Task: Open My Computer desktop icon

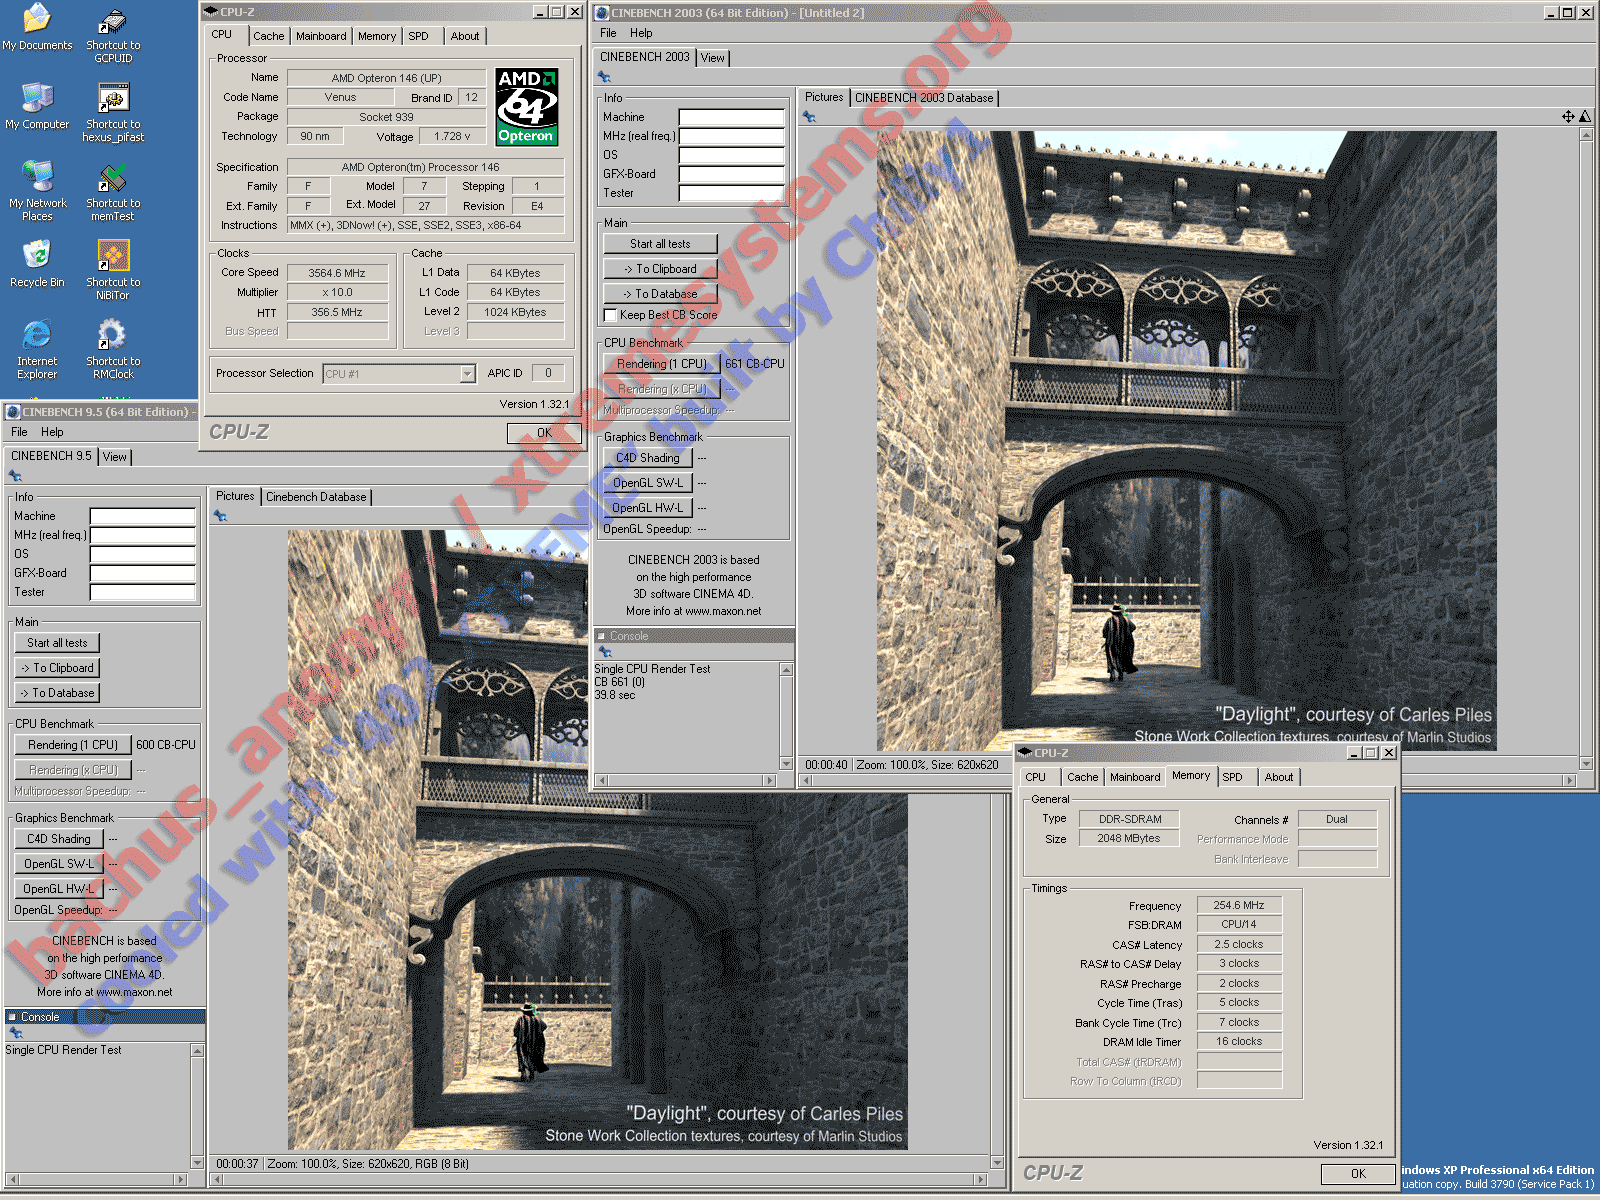Action: tap(37, 107)
